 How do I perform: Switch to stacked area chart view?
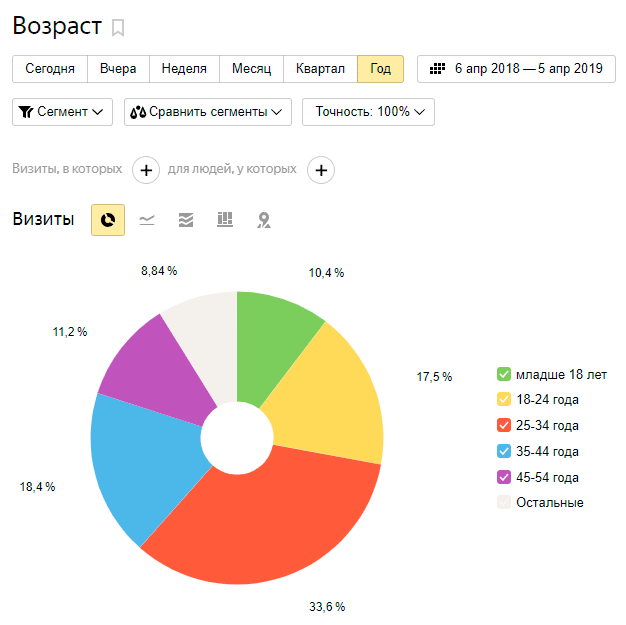pyautogui.click(x=186, y=220)
